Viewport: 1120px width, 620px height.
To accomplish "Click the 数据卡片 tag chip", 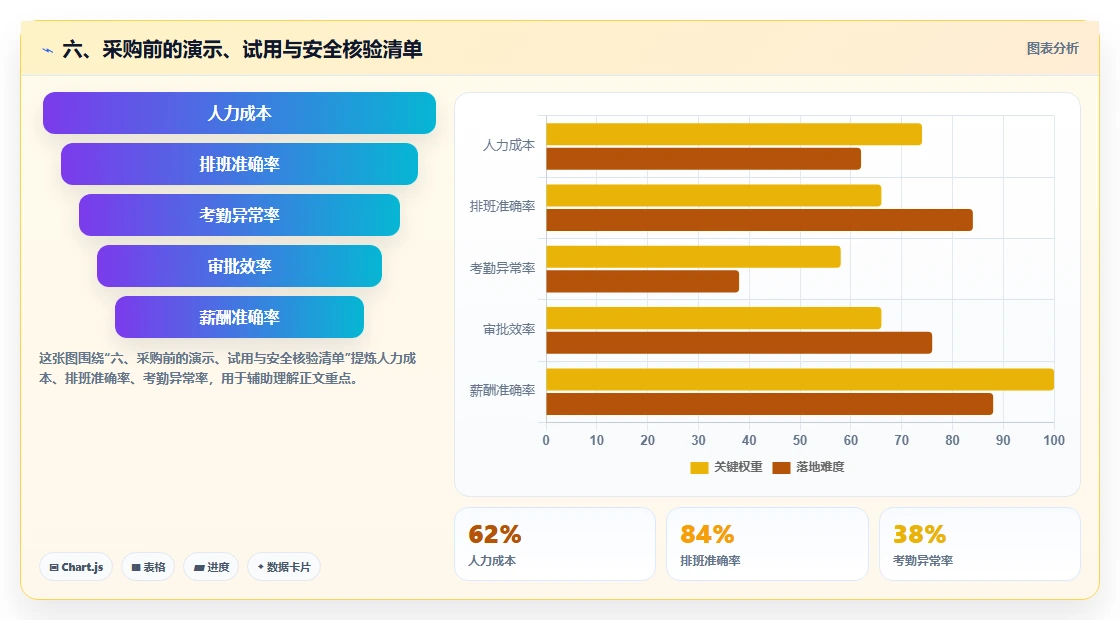I will click(x=284, y=567).
